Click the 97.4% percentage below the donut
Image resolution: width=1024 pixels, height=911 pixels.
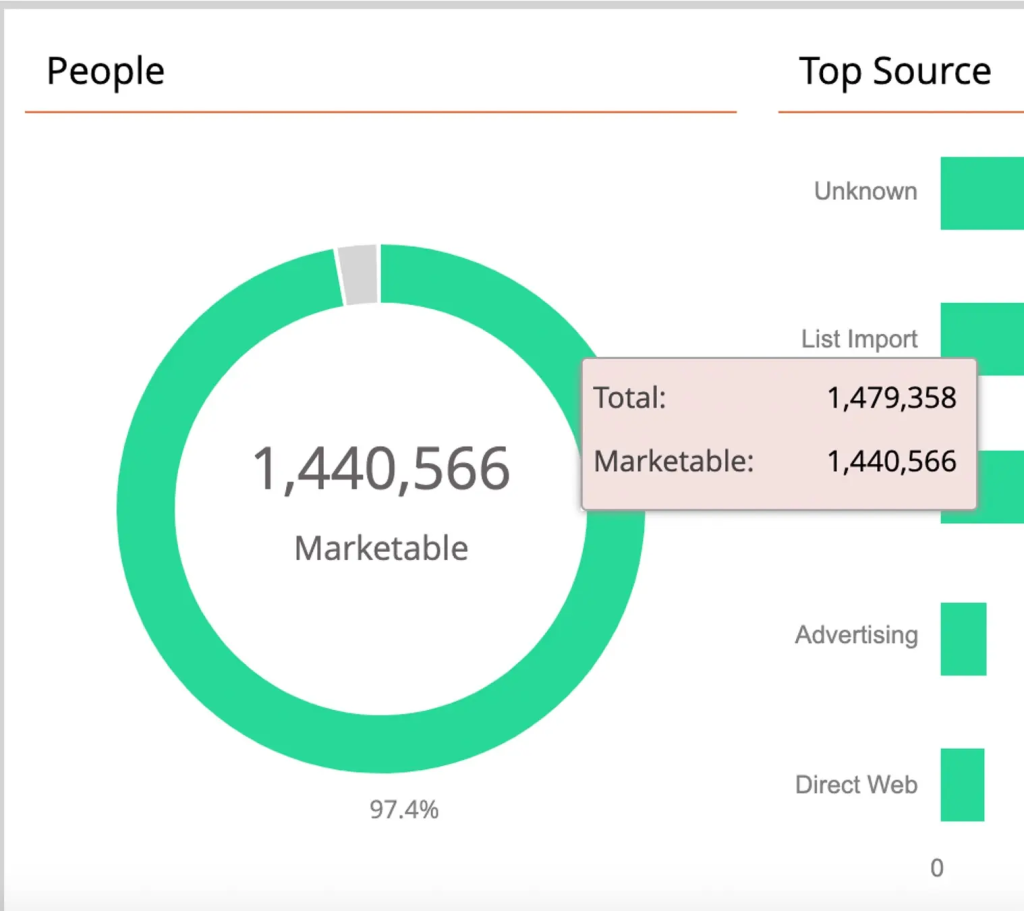404,810
